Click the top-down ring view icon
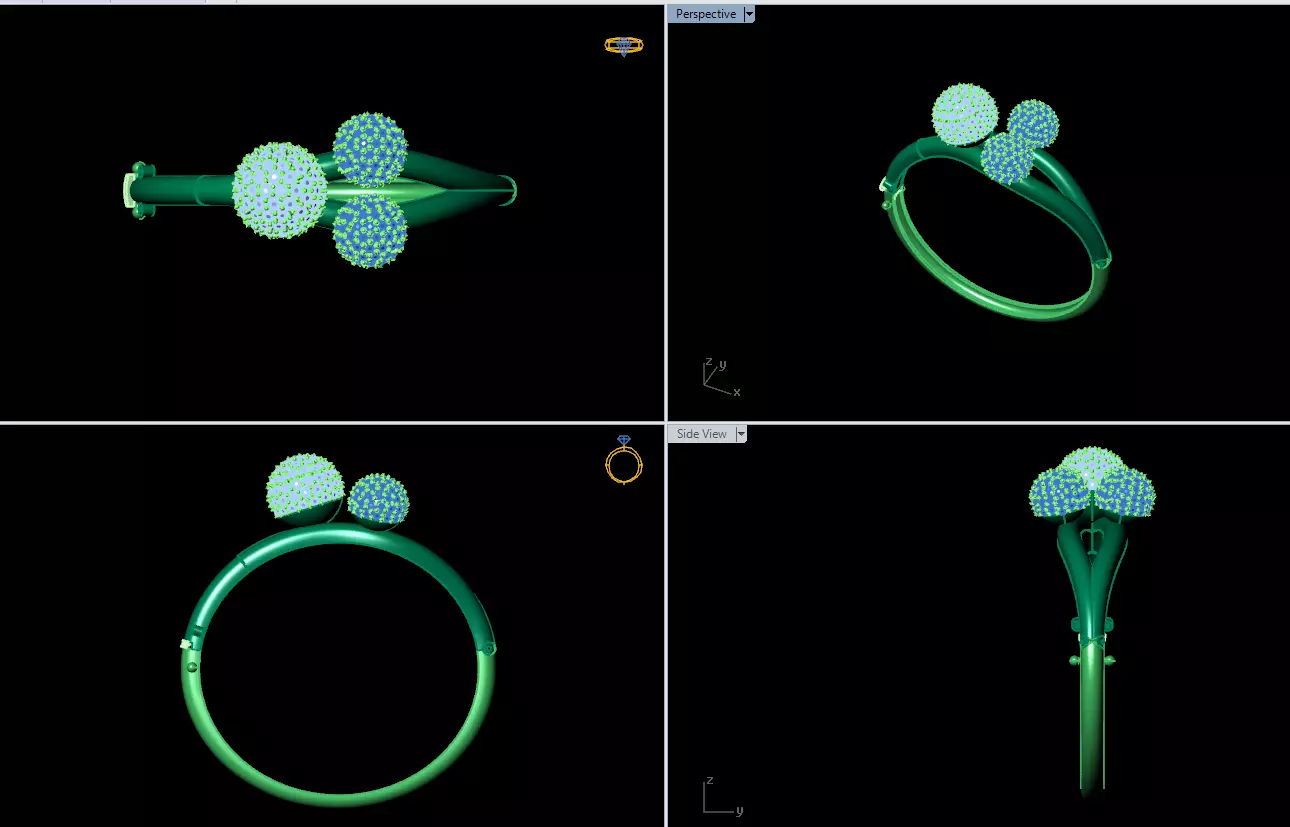 point(624,45)
